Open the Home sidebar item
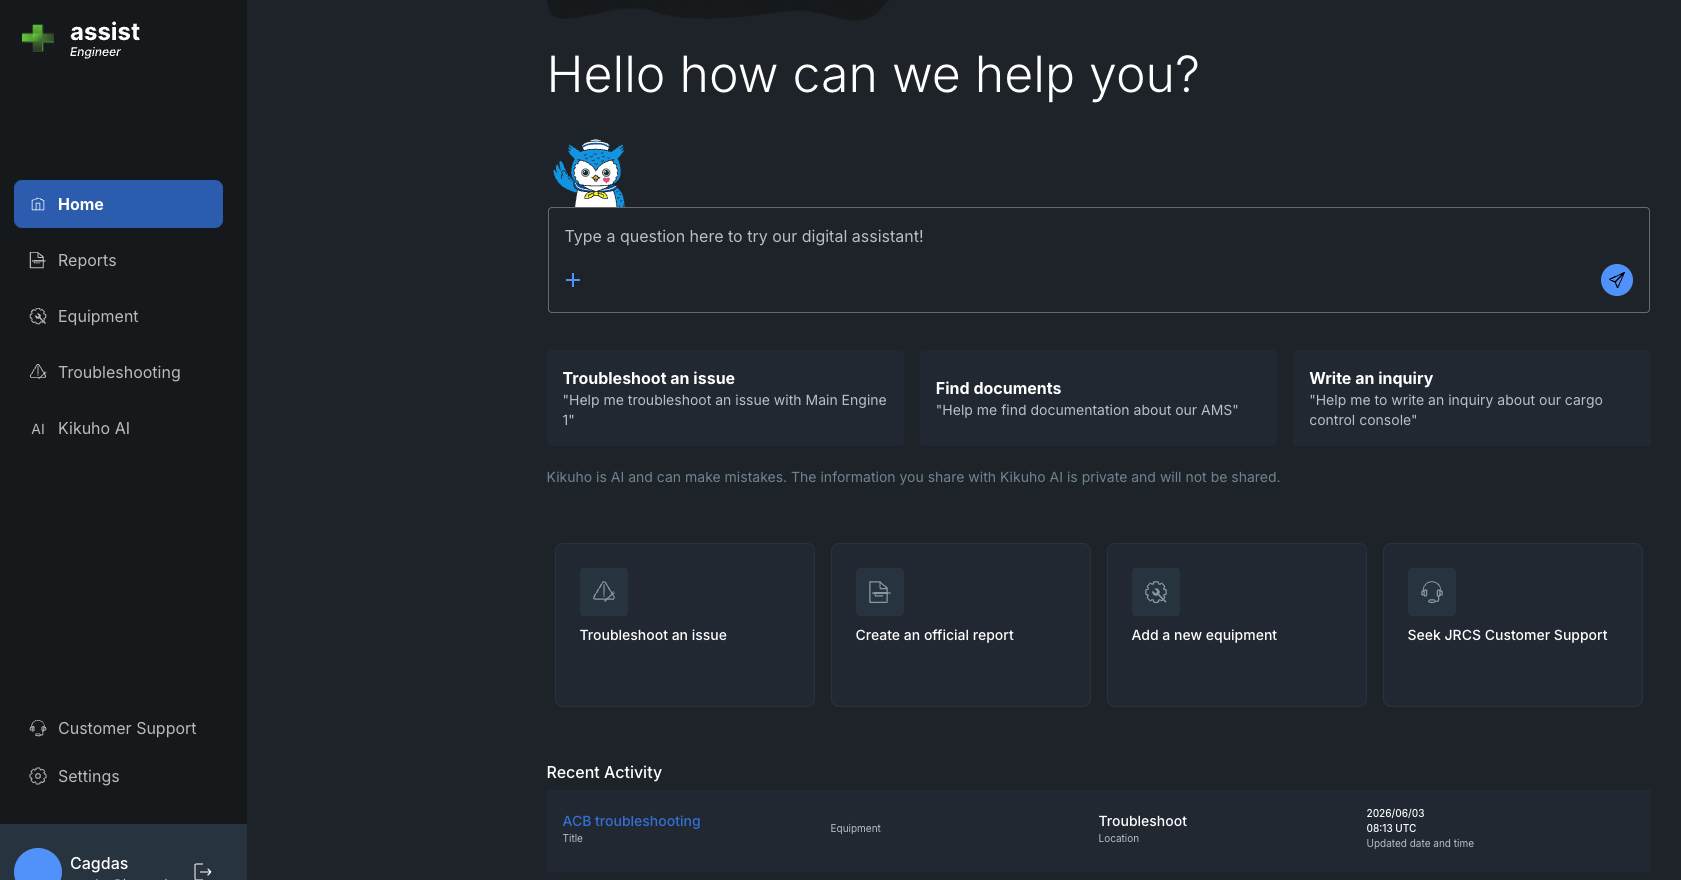Viewport: 1681px width, 880px height. pos(118,204)
